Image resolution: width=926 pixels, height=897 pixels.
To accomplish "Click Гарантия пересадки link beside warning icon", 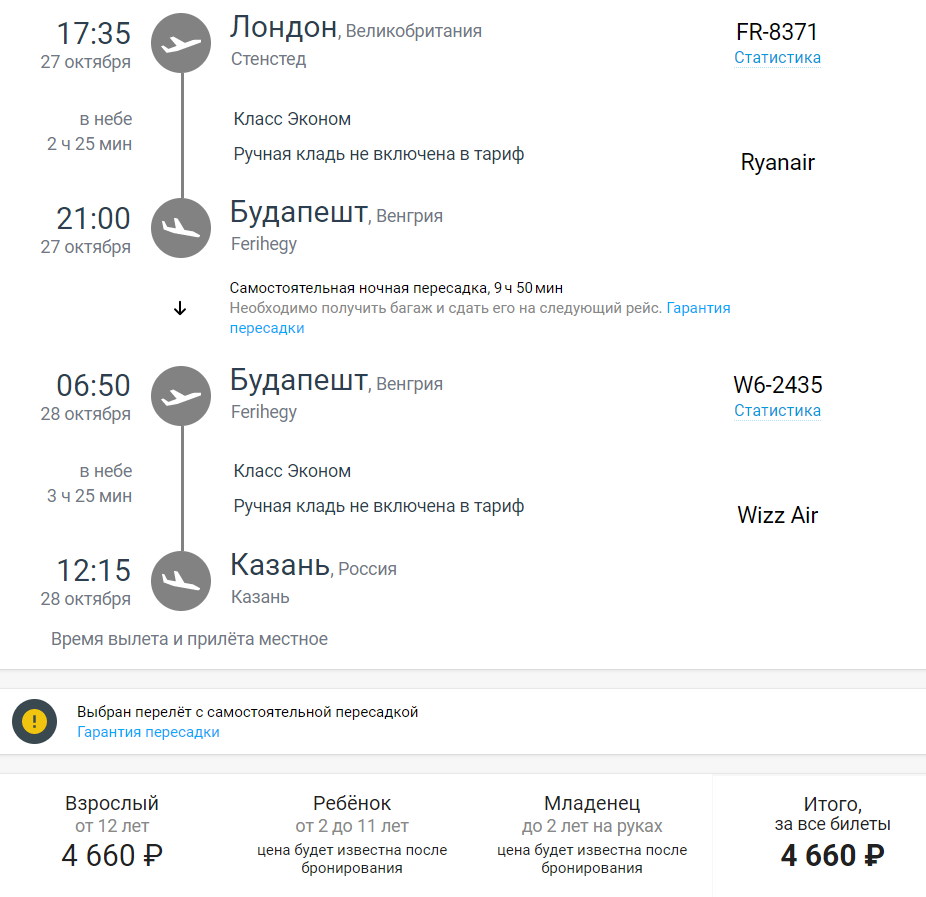I will 148,732.
